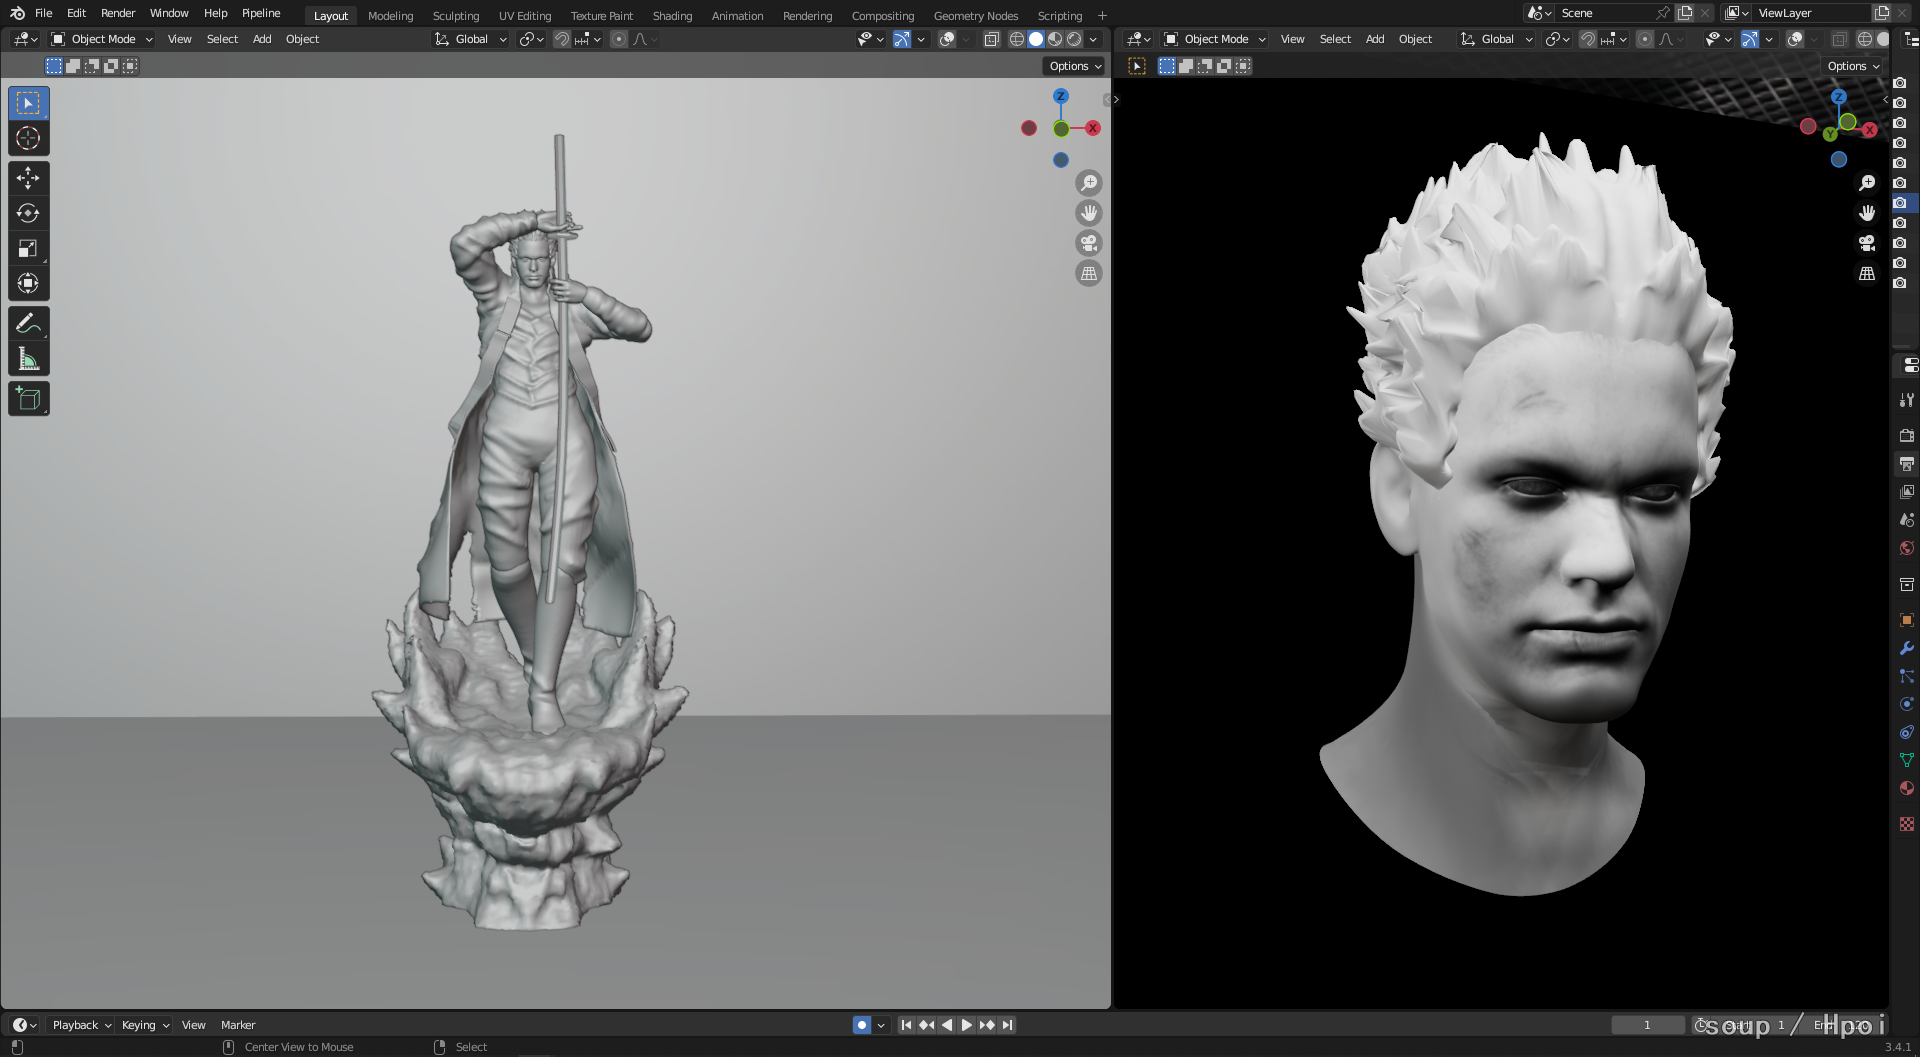Open Options dropdown in left viewport
Image resolution: width=1920 pixels, height=1057 pixels.
tap(1075, 66)
